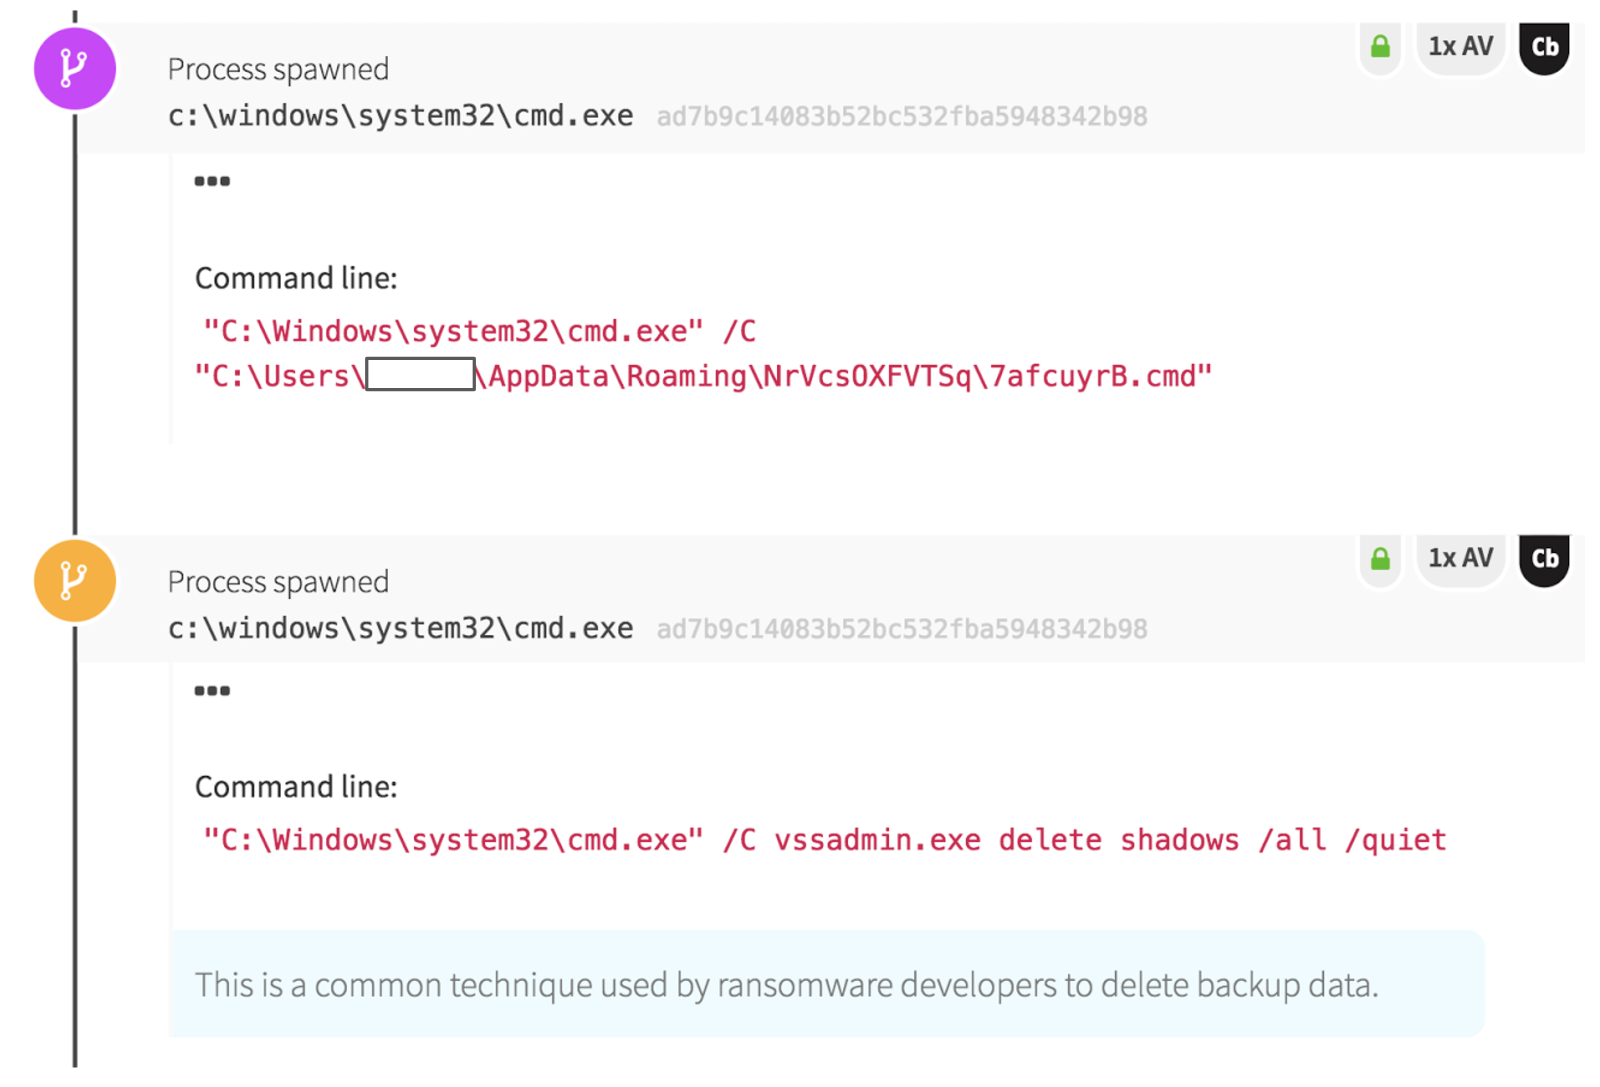Click the orange process spawned branch icon
The height and width of the screenshot is (1087, 1600).
[74, 581]
